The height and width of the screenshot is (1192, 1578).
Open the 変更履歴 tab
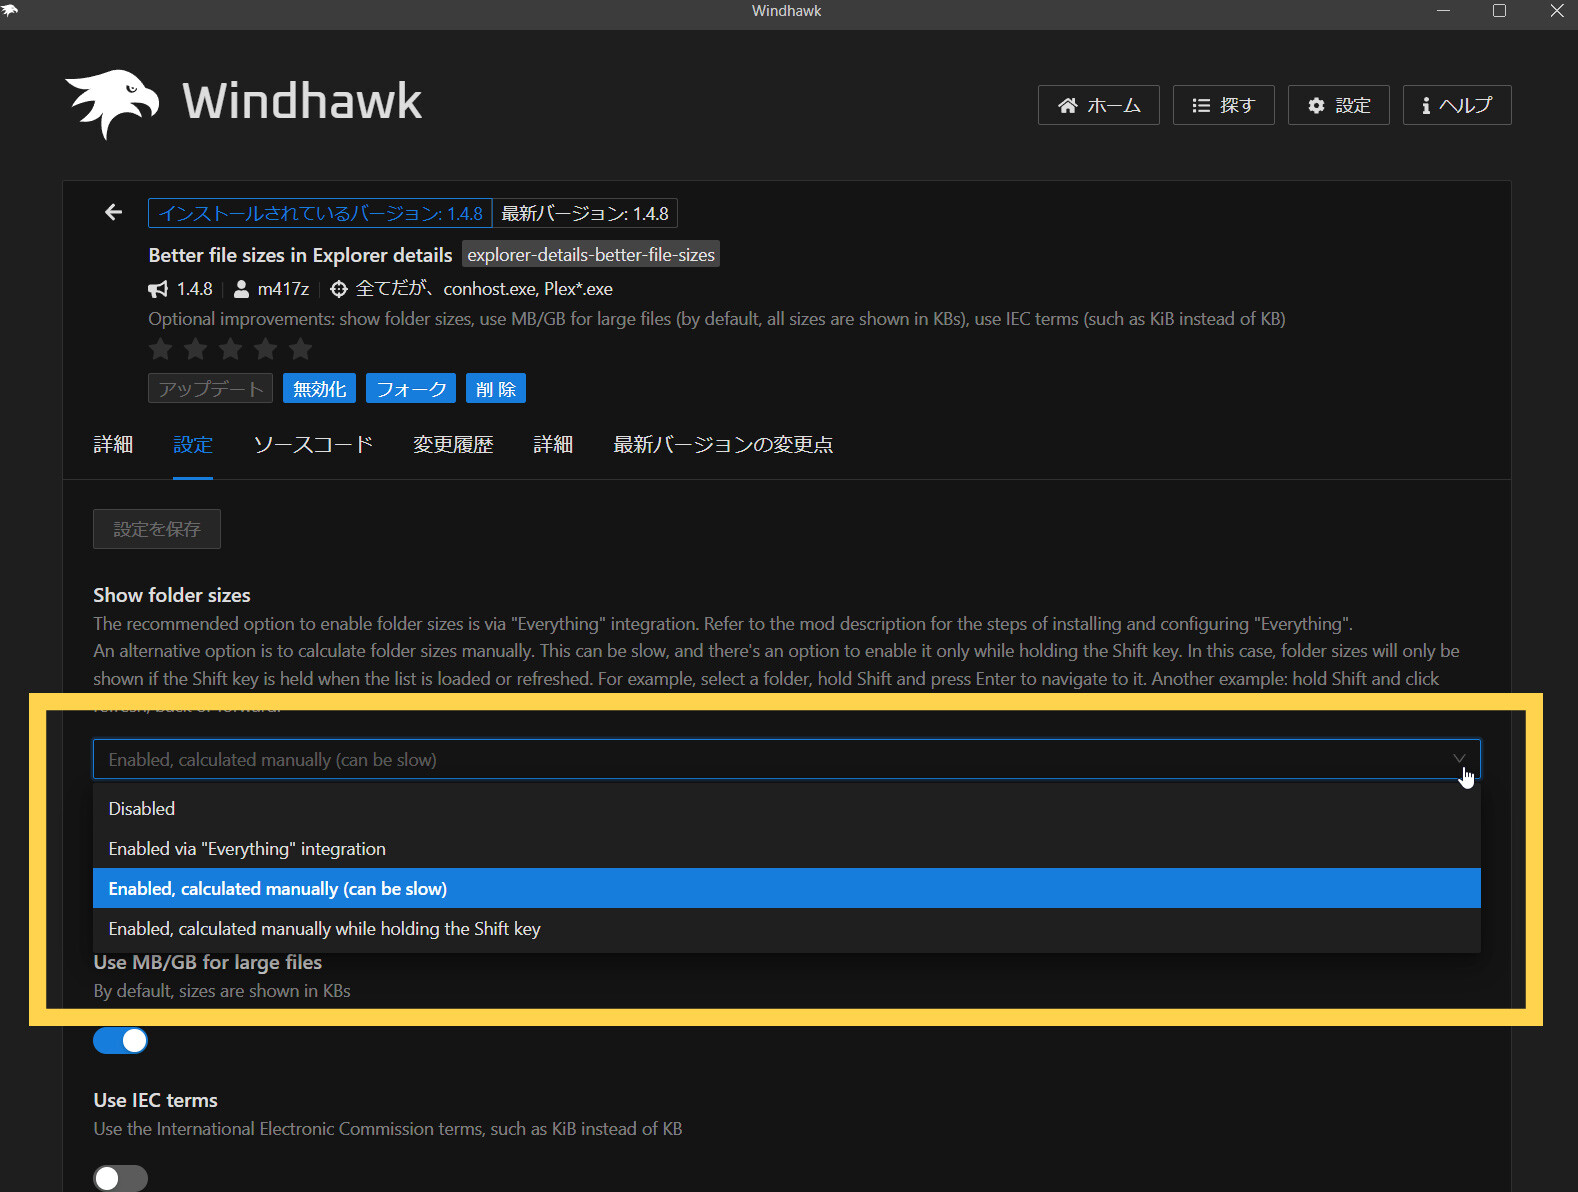(453, 445)
